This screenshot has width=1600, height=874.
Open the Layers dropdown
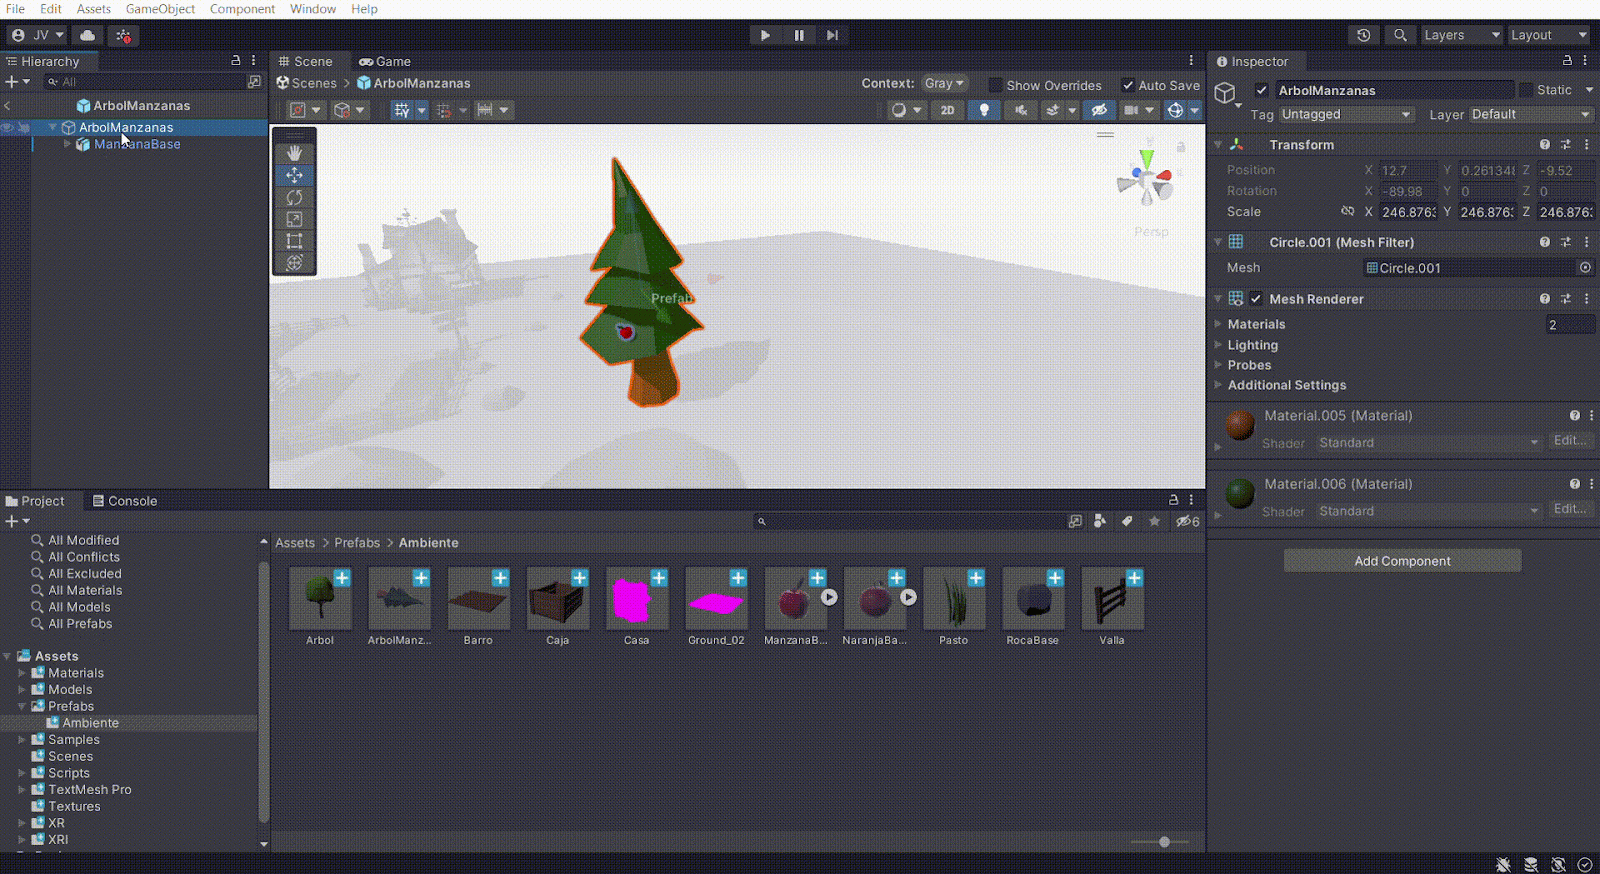pyautogui.click(x=1461, y=35)
